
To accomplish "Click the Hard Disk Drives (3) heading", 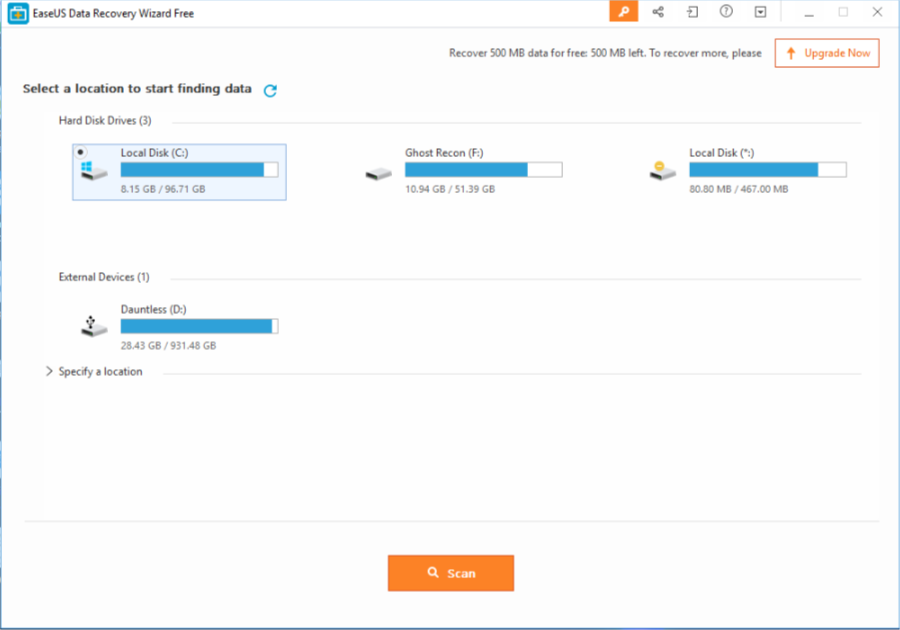I will 105,120.
